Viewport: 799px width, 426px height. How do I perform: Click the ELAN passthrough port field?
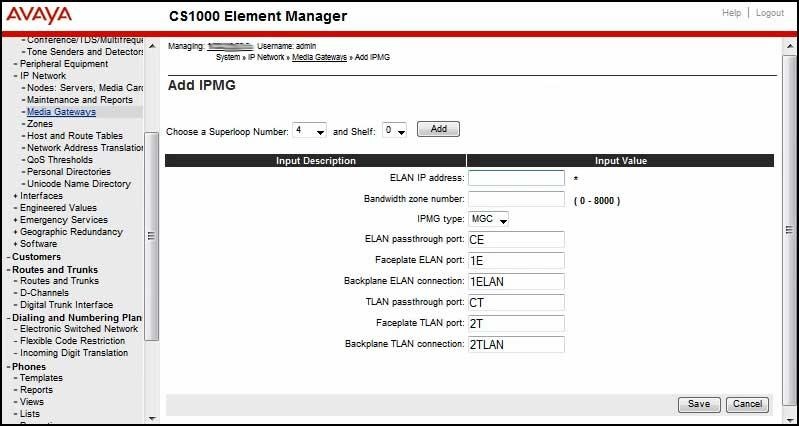pos(516,239)
